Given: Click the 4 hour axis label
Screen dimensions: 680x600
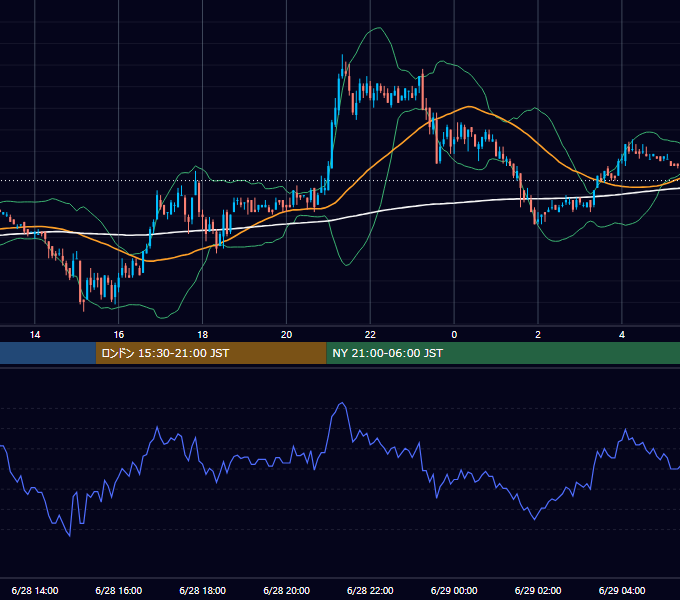Looking at the screenshot, I should point(622,335).
